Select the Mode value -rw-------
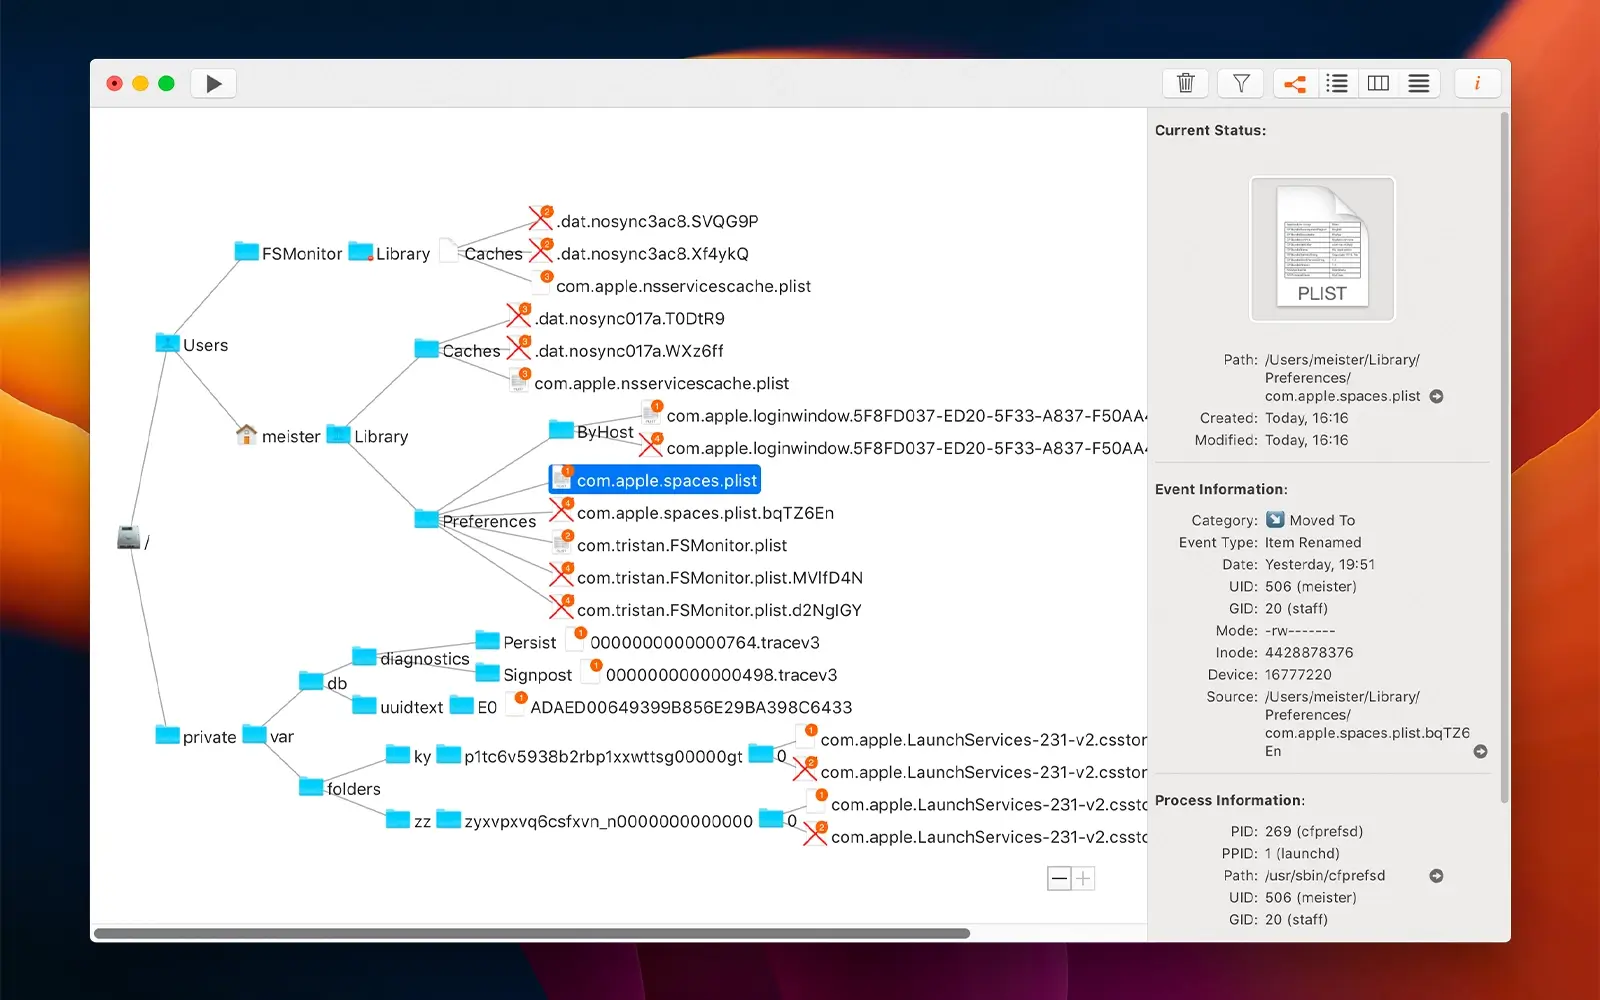The image size is (1600, 1000). pos(1300,630)
